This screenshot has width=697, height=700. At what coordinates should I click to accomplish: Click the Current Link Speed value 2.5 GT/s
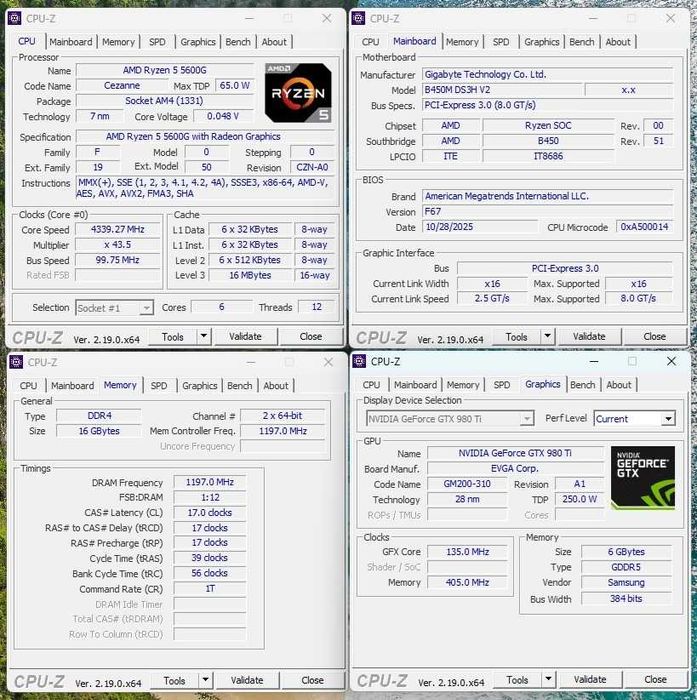tap(492, 299)
